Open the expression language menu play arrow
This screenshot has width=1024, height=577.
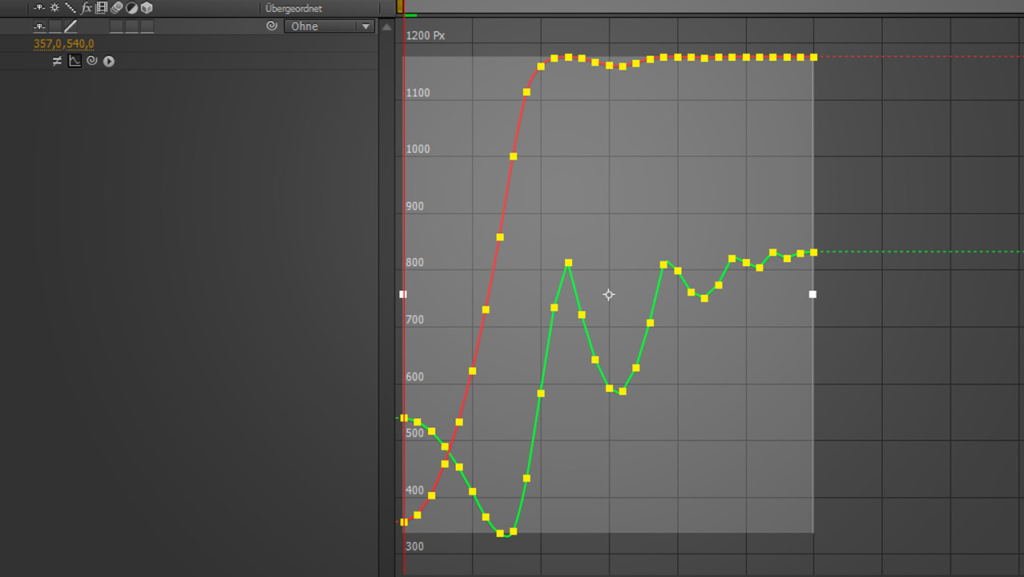(108, 61)
